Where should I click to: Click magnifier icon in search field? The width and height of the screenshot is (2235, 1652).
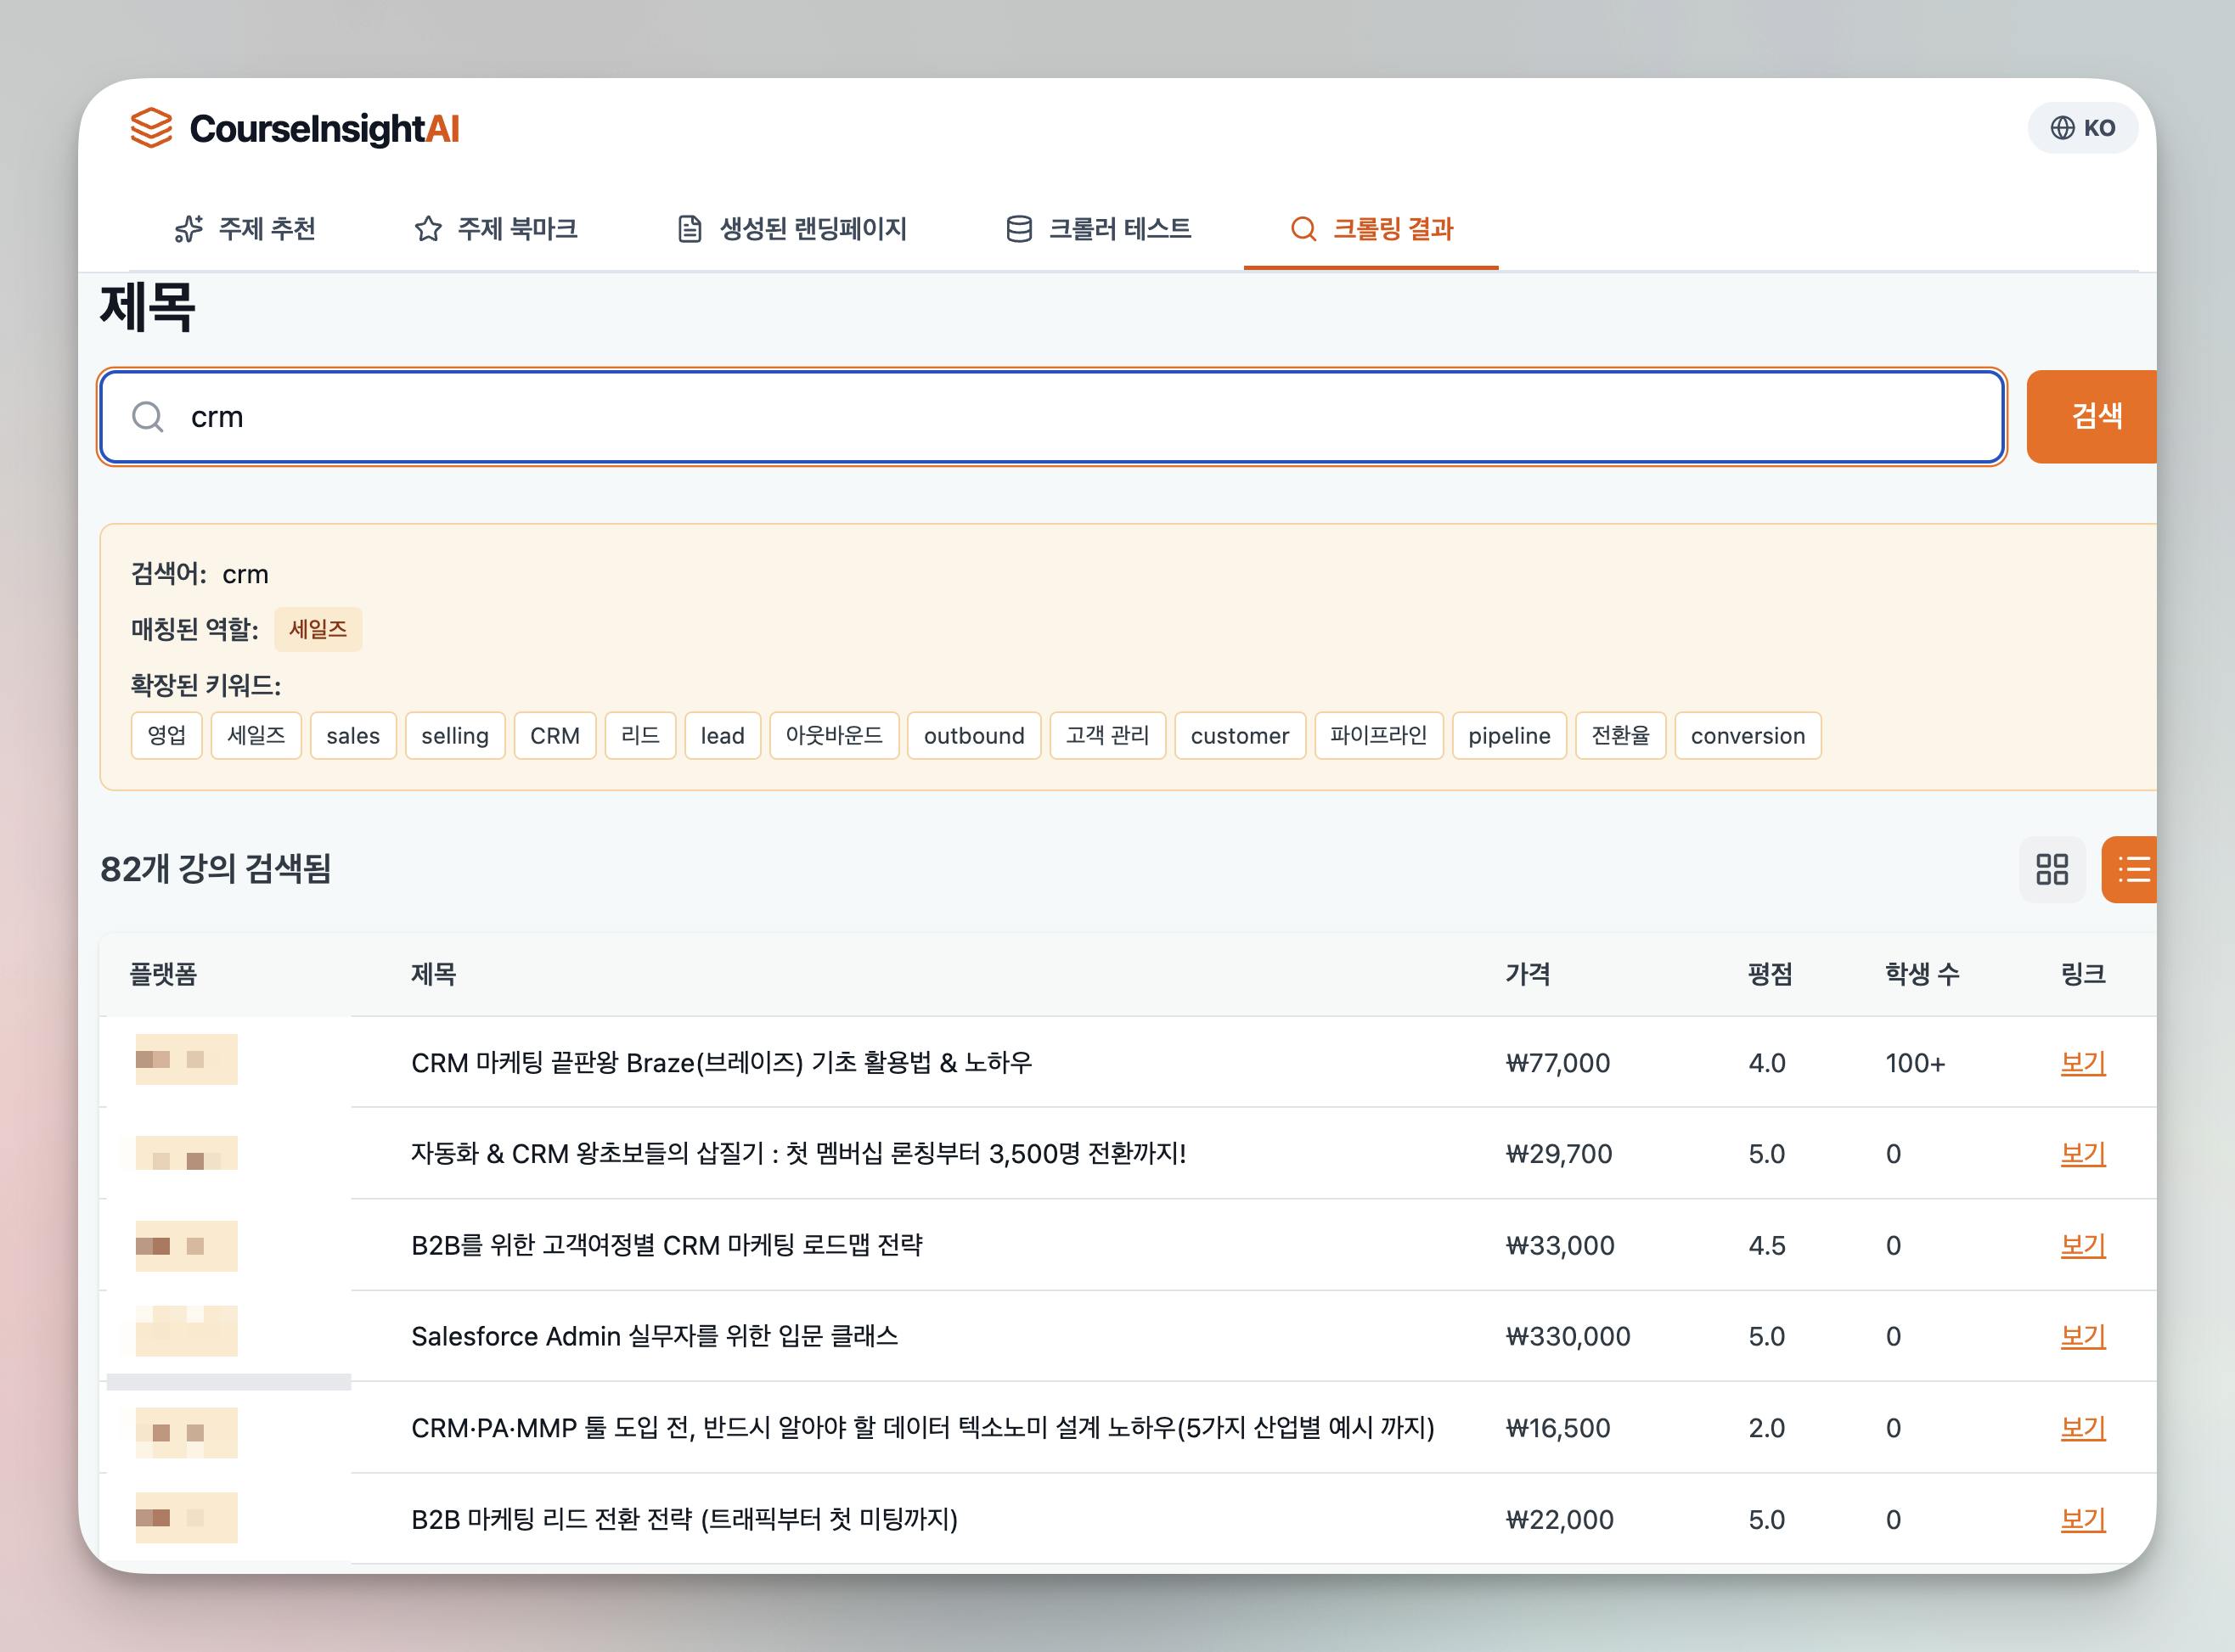148,417
